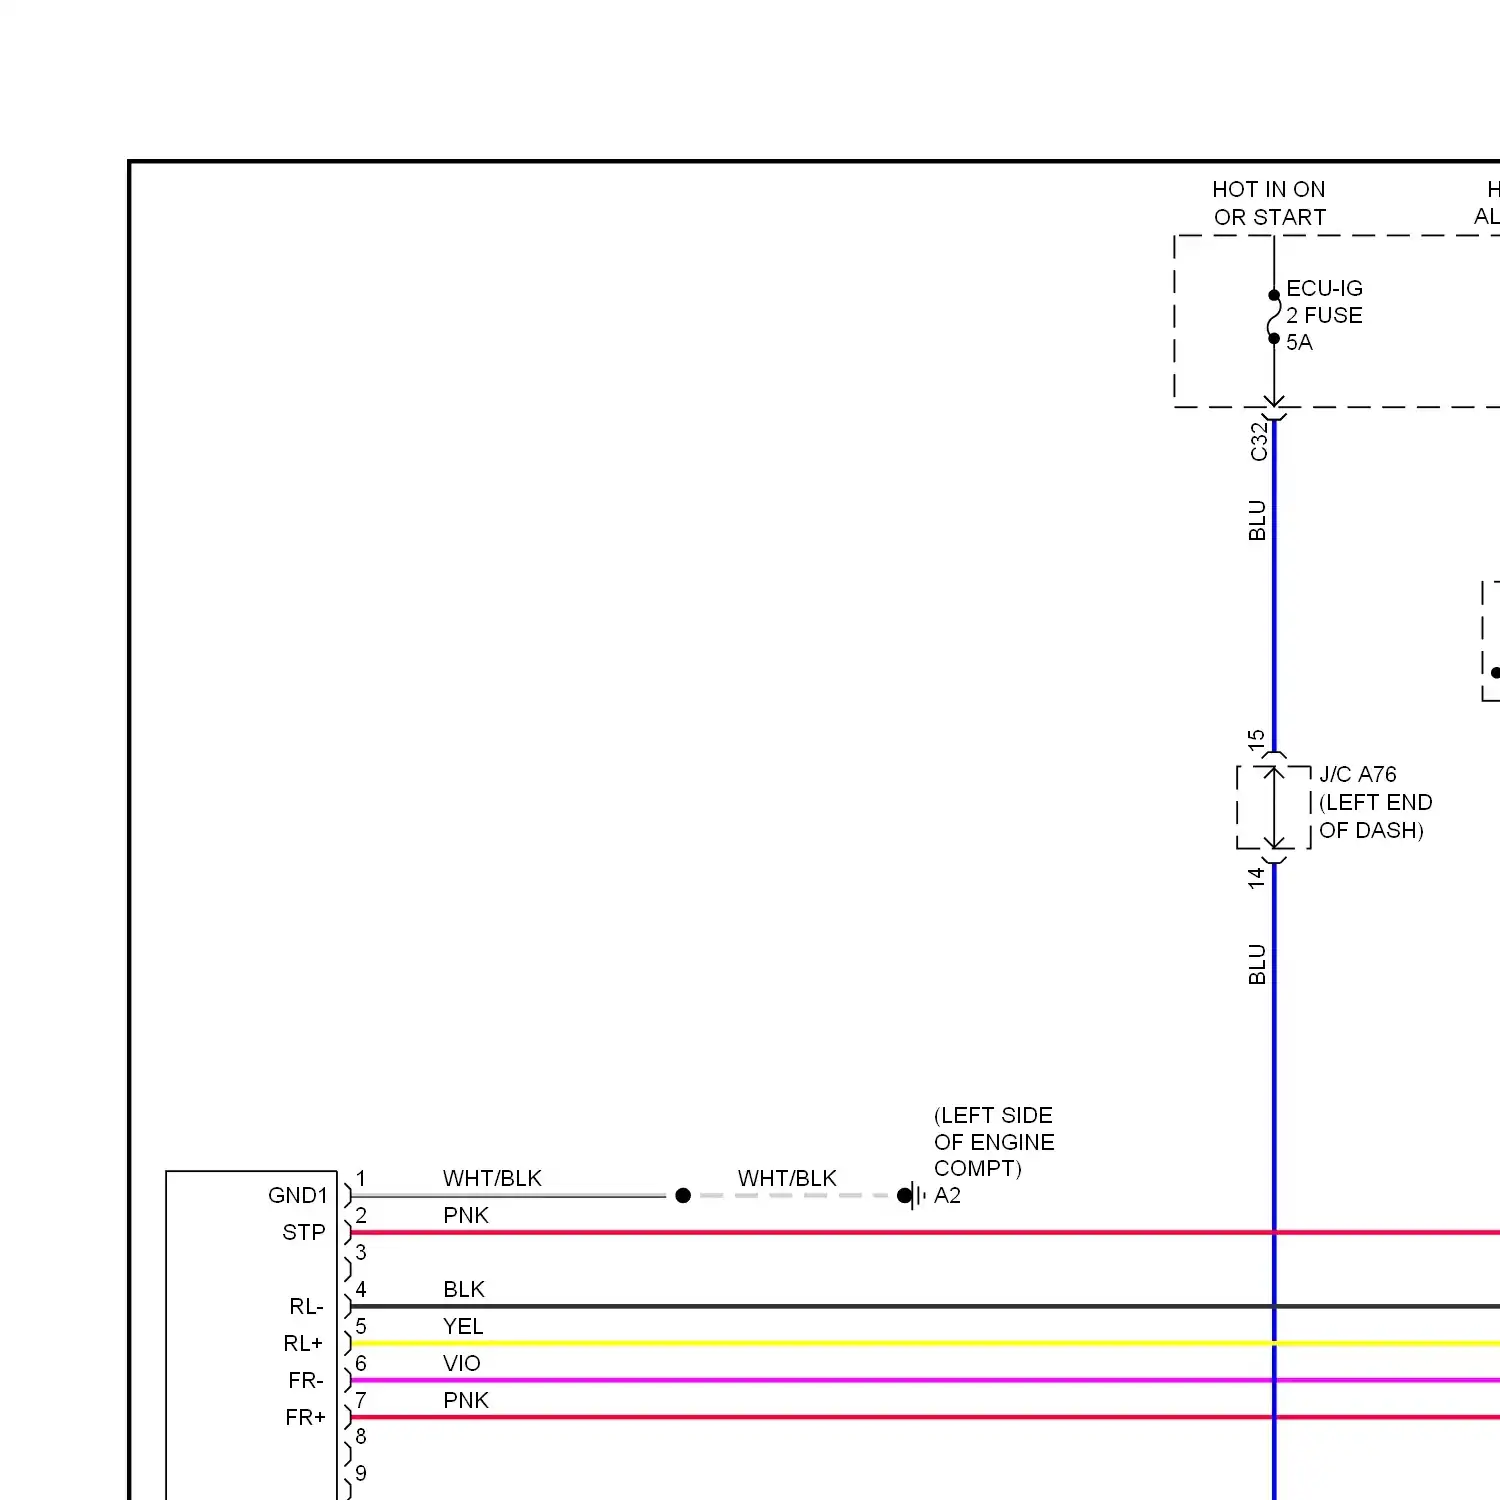
Task: Click connector pin number 9
Action: [x=361, y=1473]
